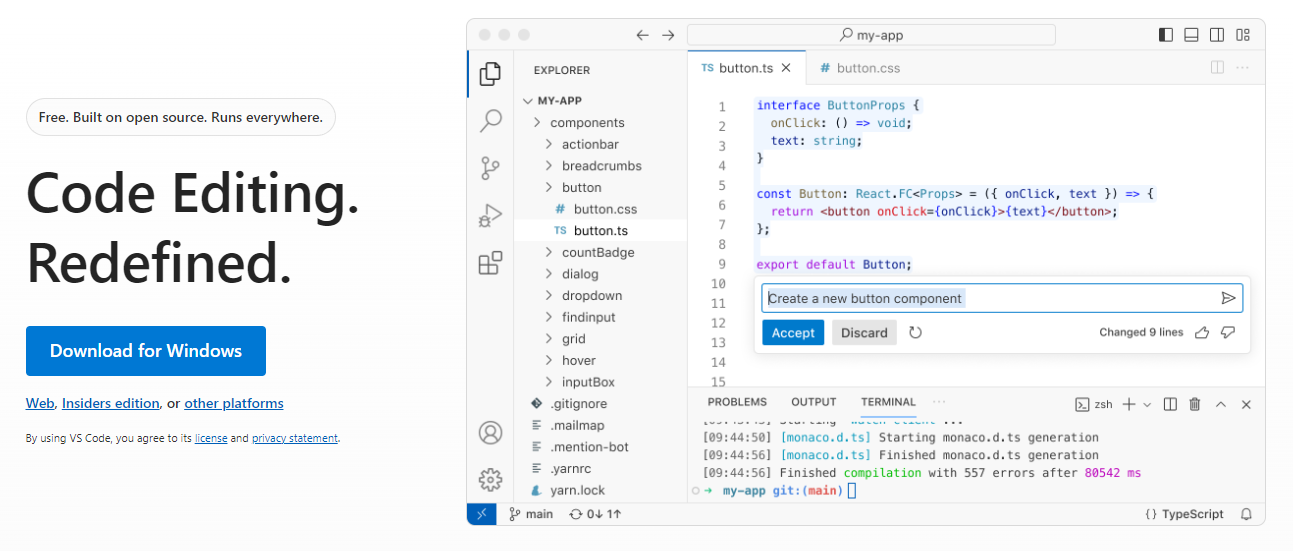Open the privacy statement link
1293x551 pixels.
click(x=295, y=438)
